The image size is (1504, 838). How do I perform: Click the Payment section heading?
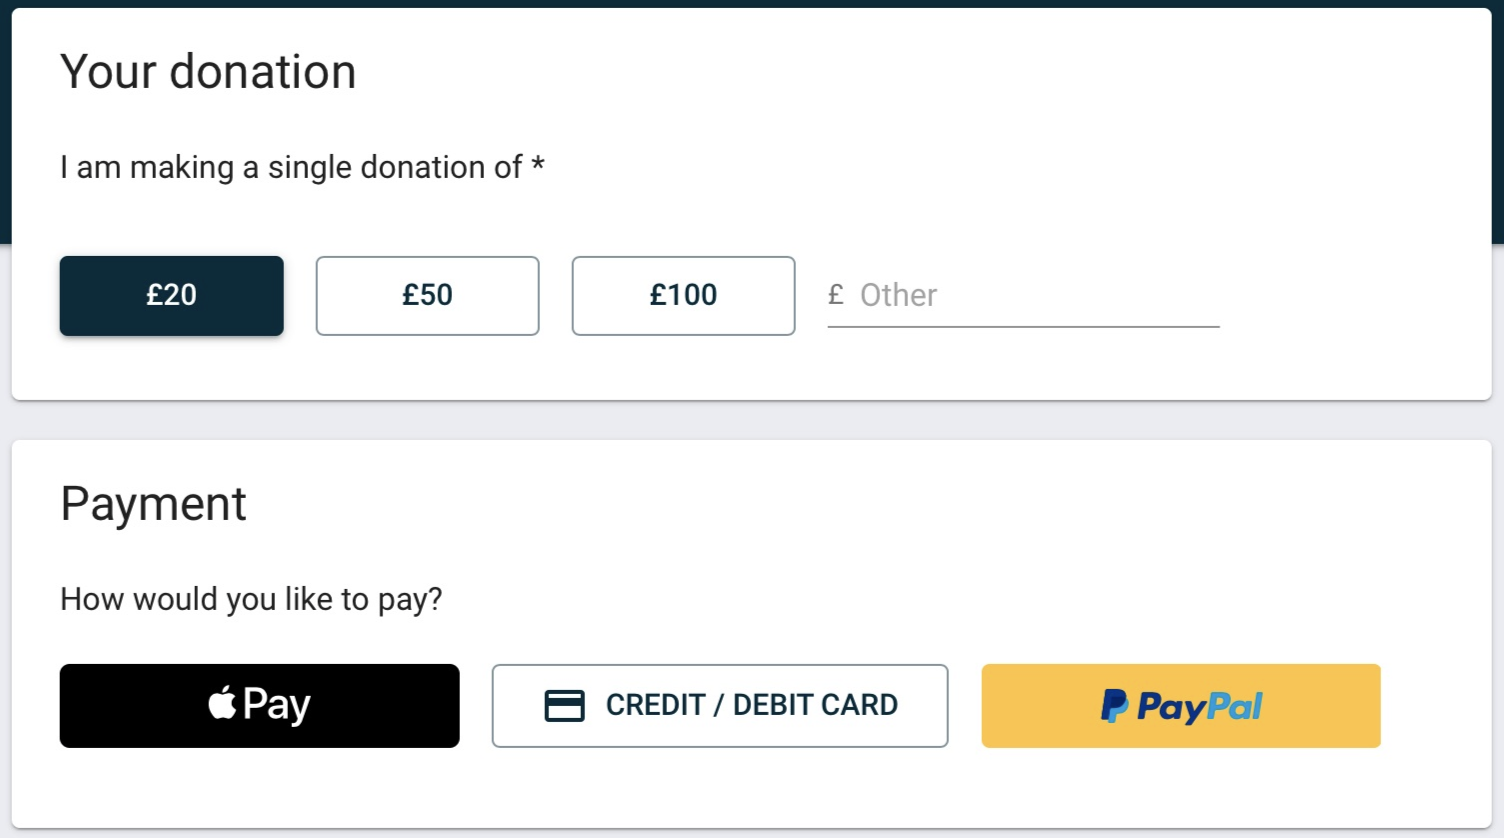click(x=153, y=504)
